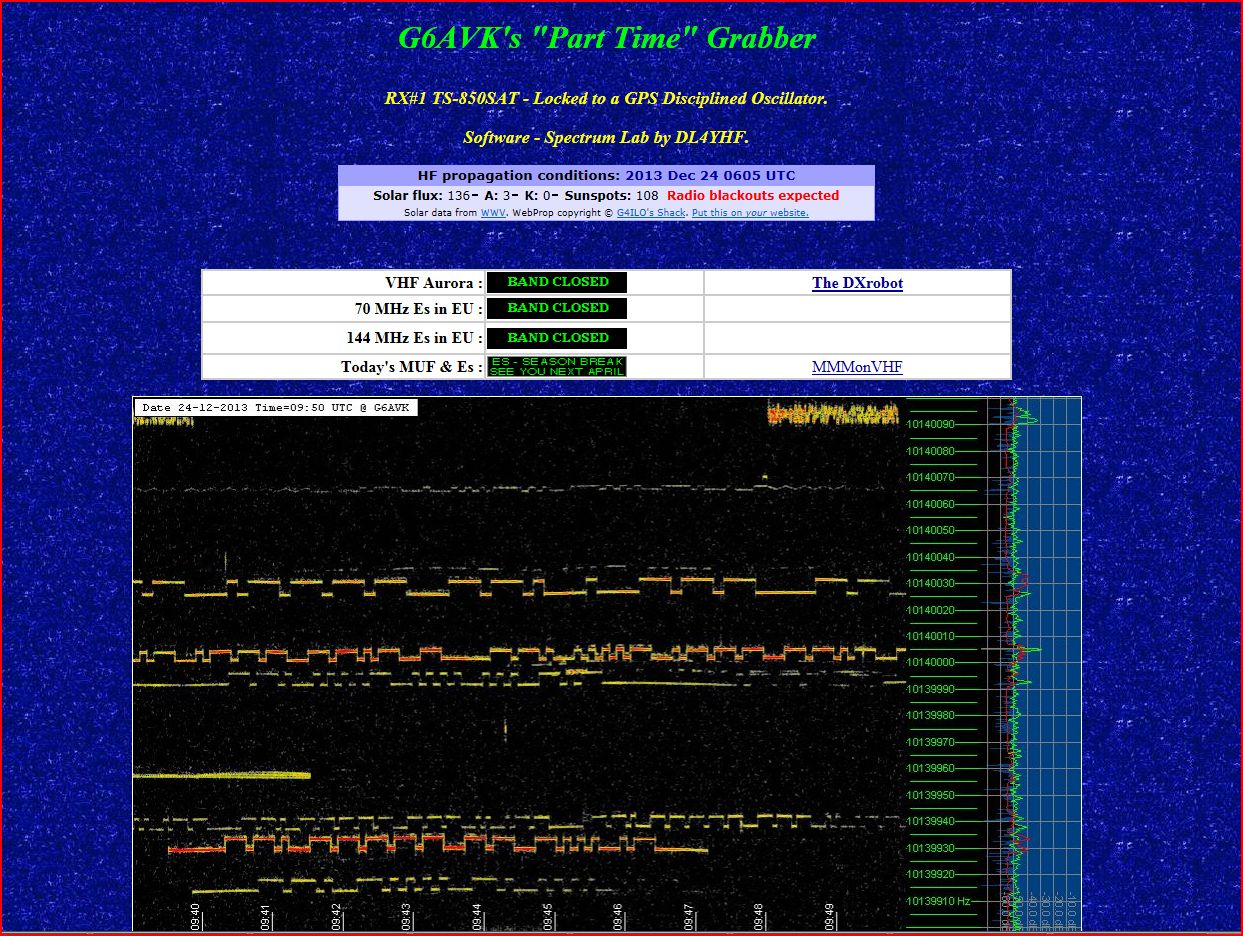Click 'Put this on your website' link
Image resolution: width=1243 pixels, height=936 pixels.
(x=750, y=213)
